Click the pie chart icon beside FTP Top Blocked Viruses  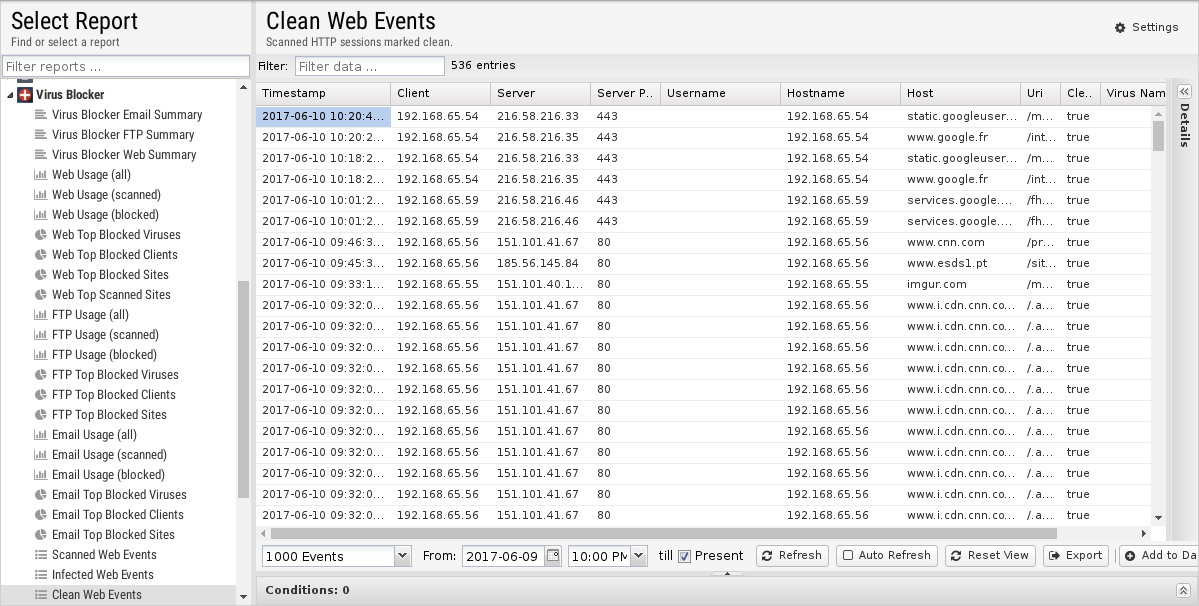pos(41,374)
